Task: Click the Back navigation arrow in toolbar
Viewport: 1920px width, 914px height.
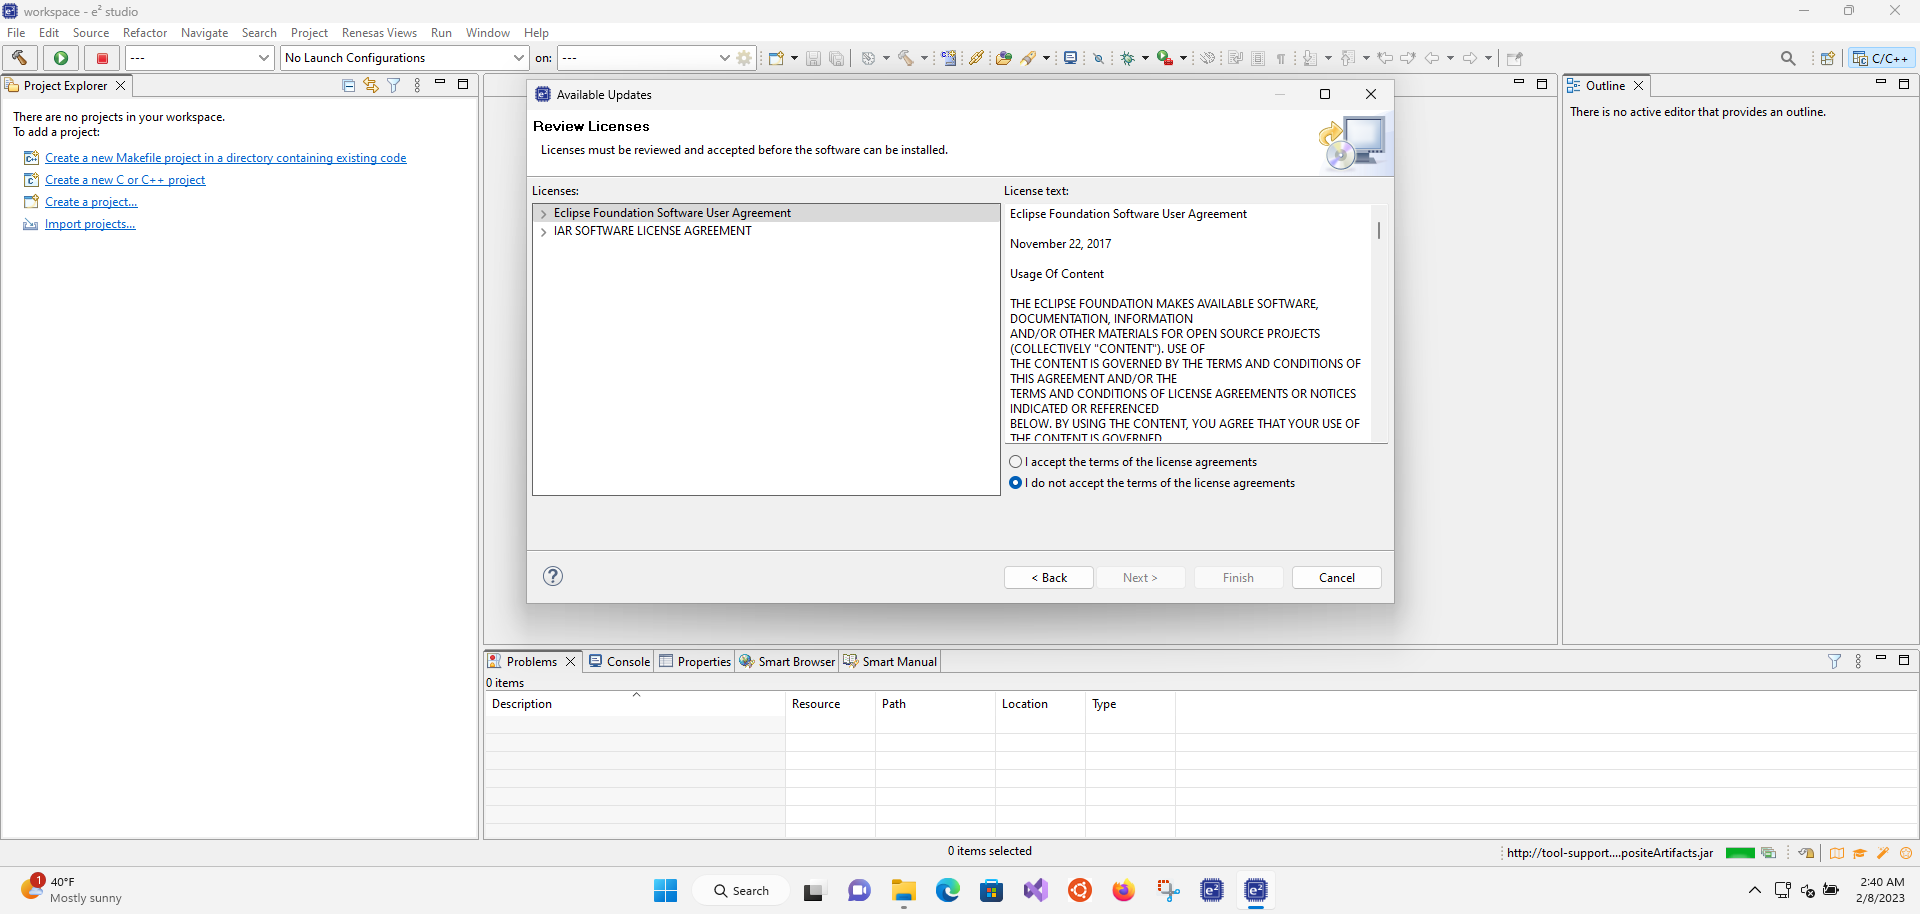Action: 1432,58
